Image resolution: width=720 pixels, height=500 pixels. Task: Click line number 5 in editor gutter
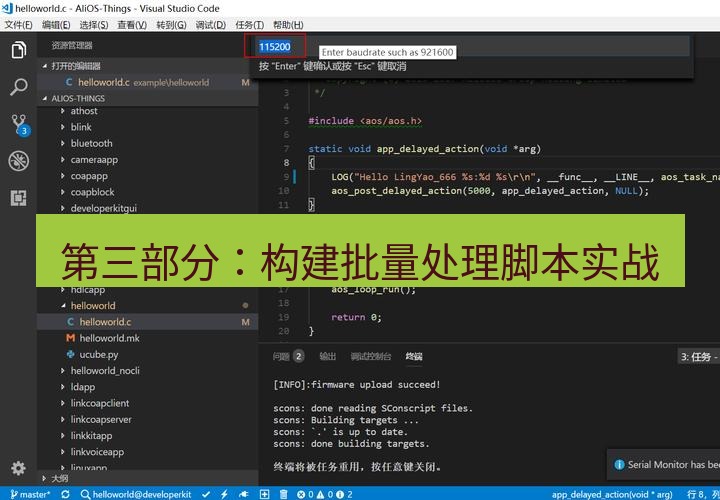[x=286, y=121]
